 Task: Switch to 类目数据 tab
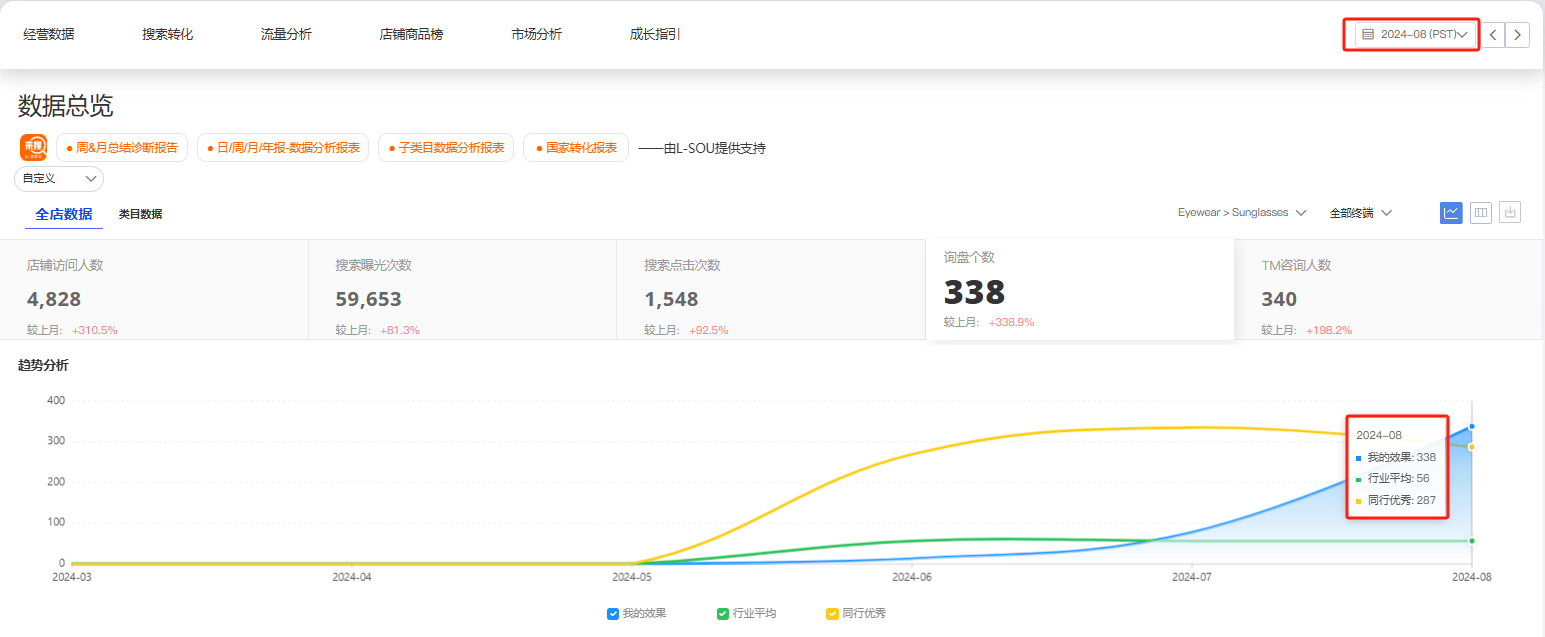tap(140, 214)
